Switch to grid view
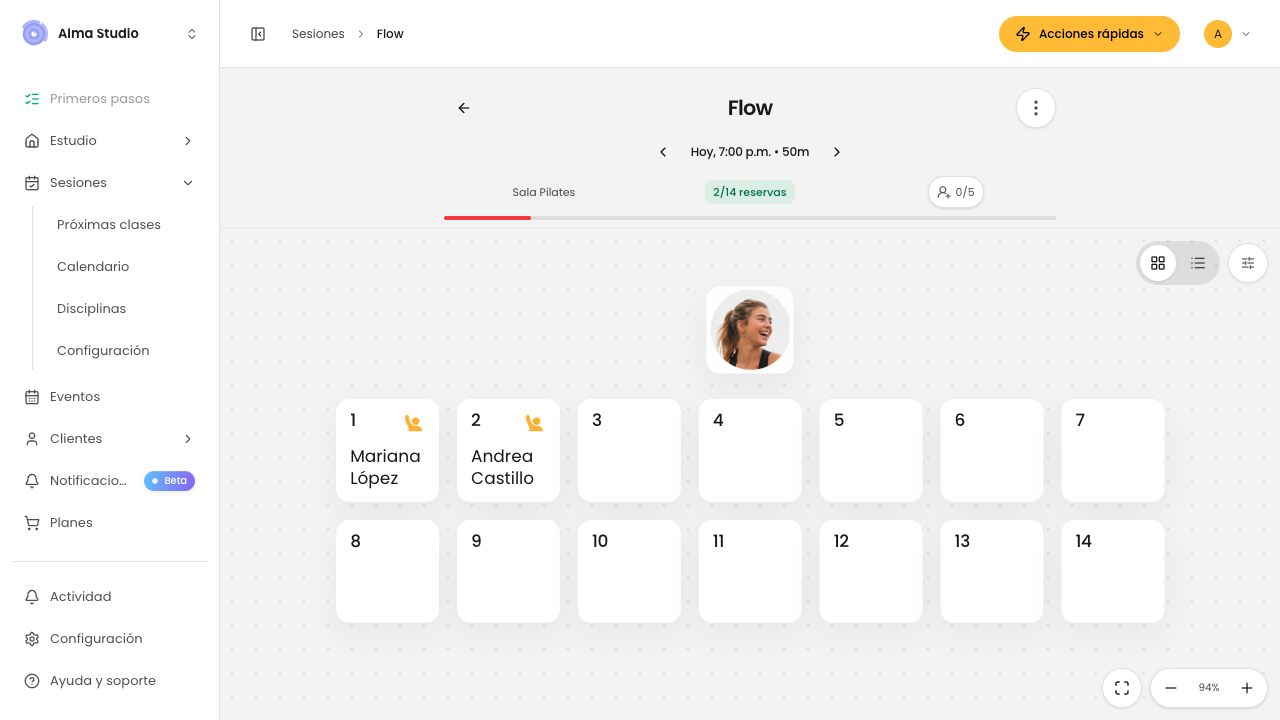Screen dimensions: 1280x720 pyautogui.click(x=1158, y=263)
